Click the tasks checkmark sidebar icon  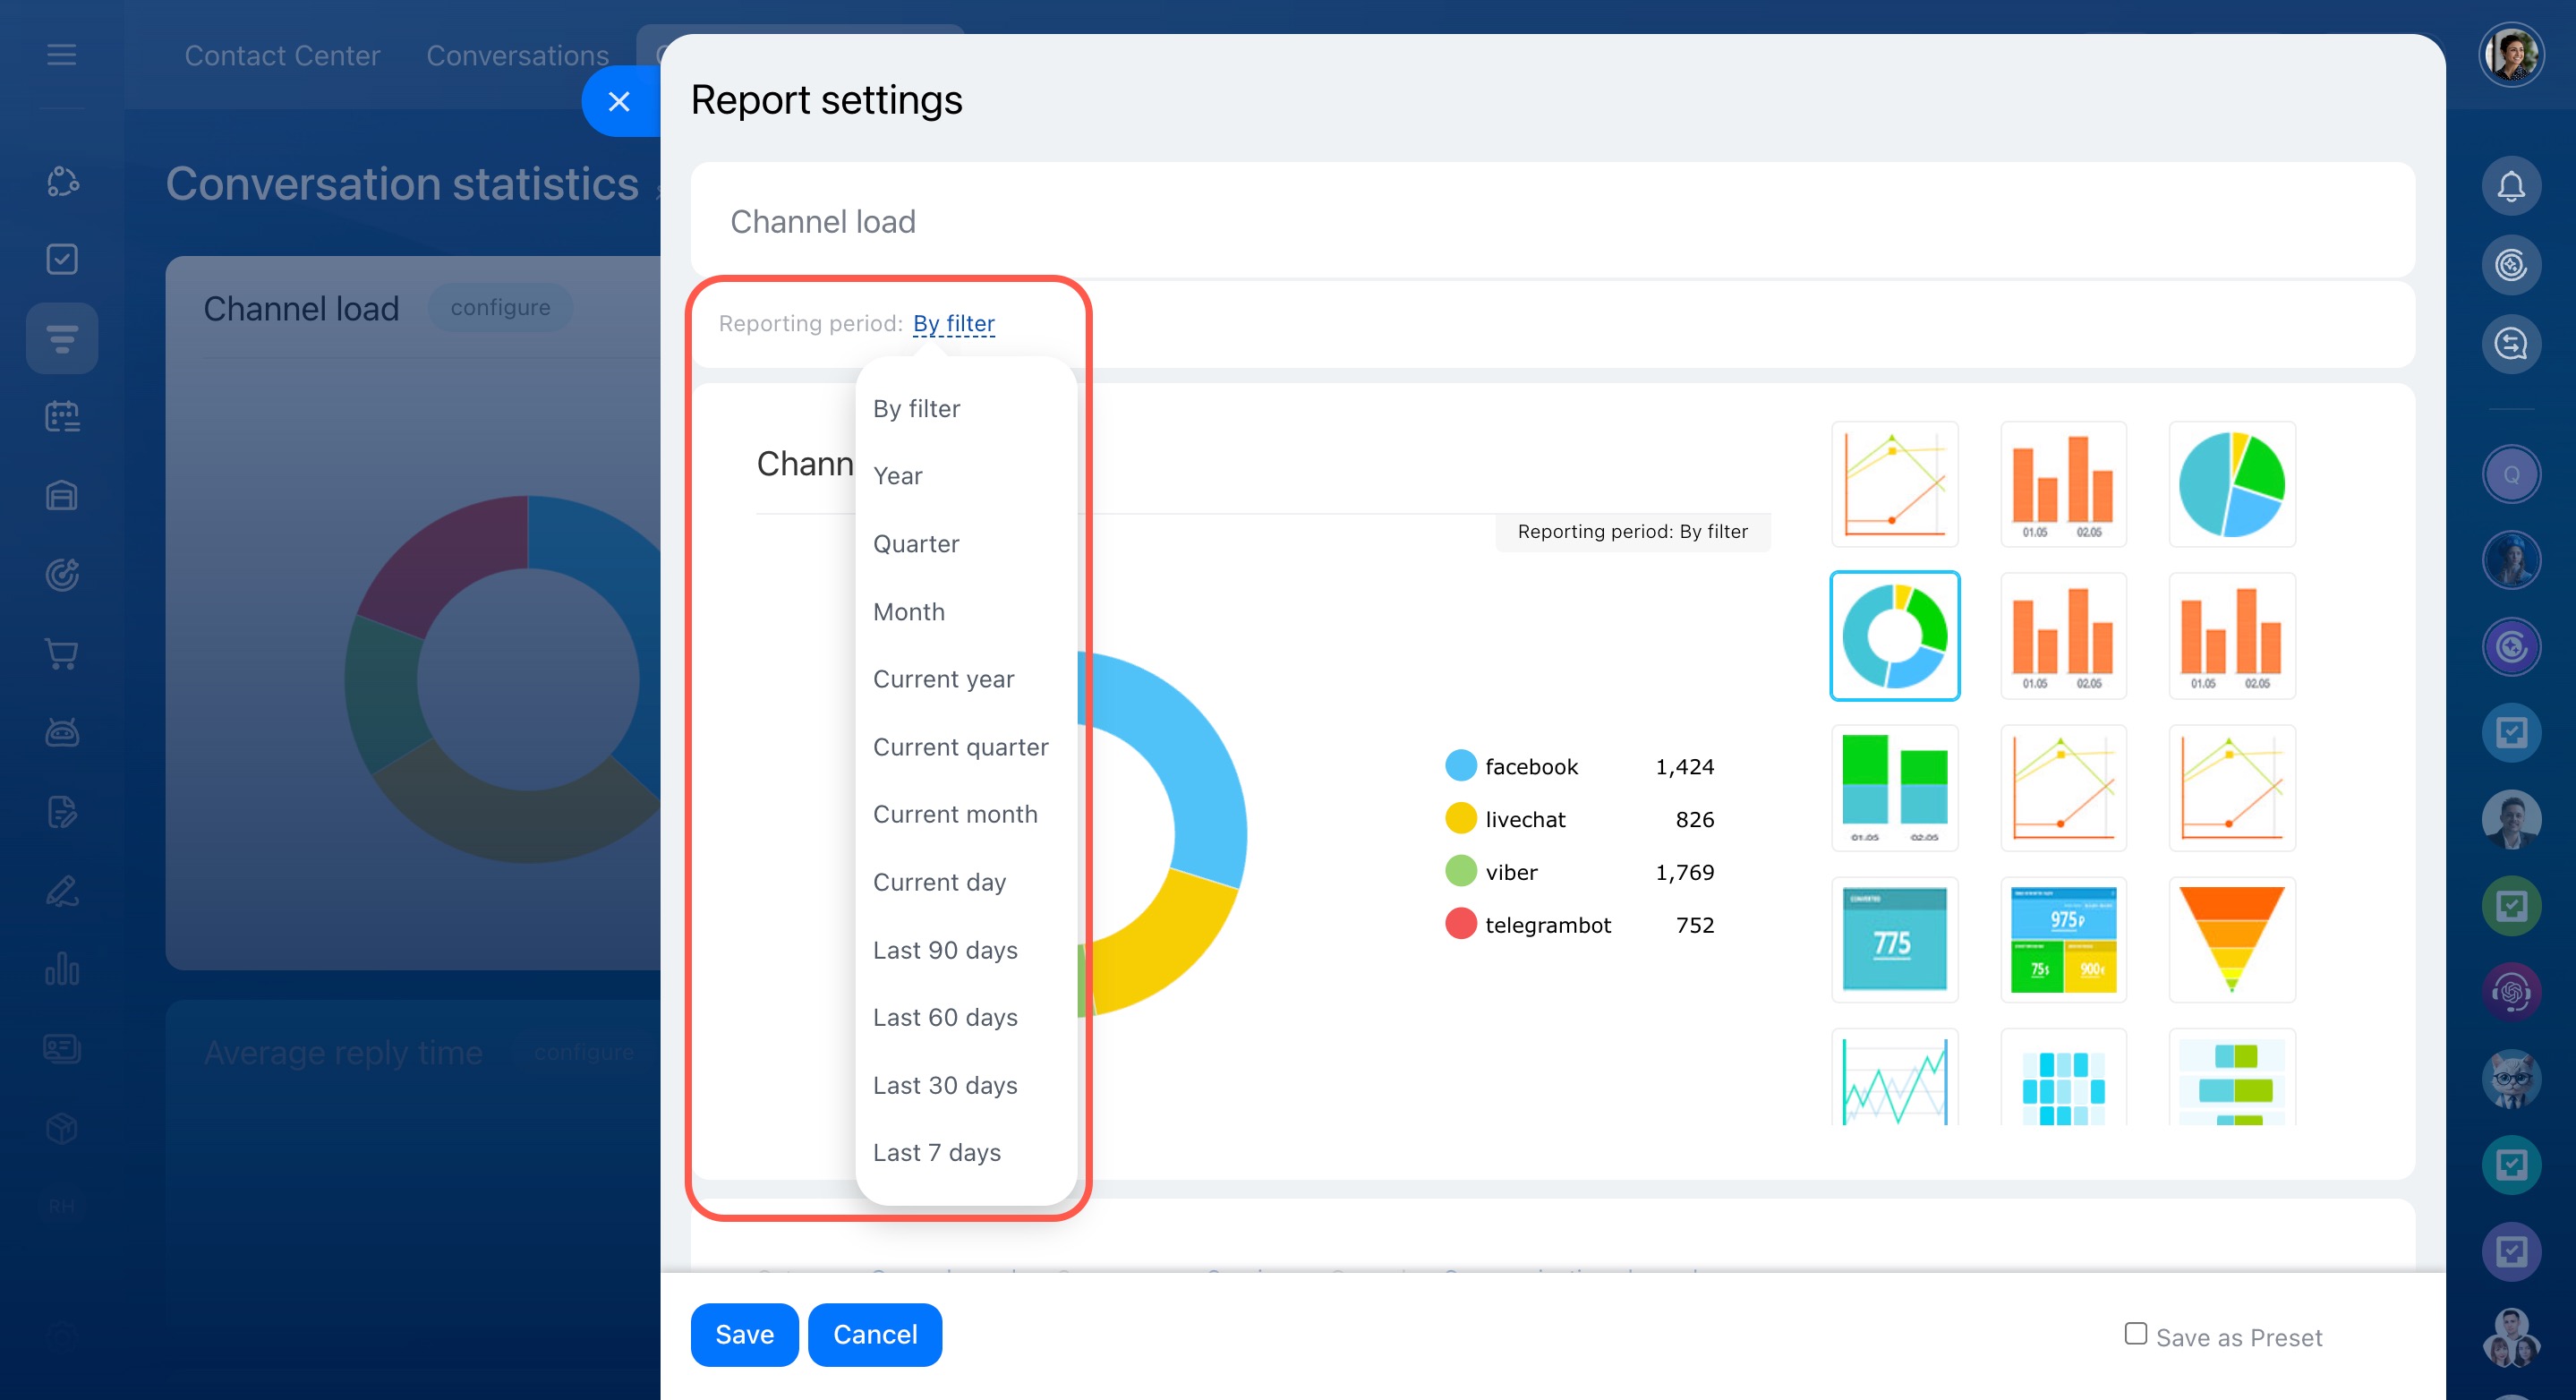click(62, 259)
